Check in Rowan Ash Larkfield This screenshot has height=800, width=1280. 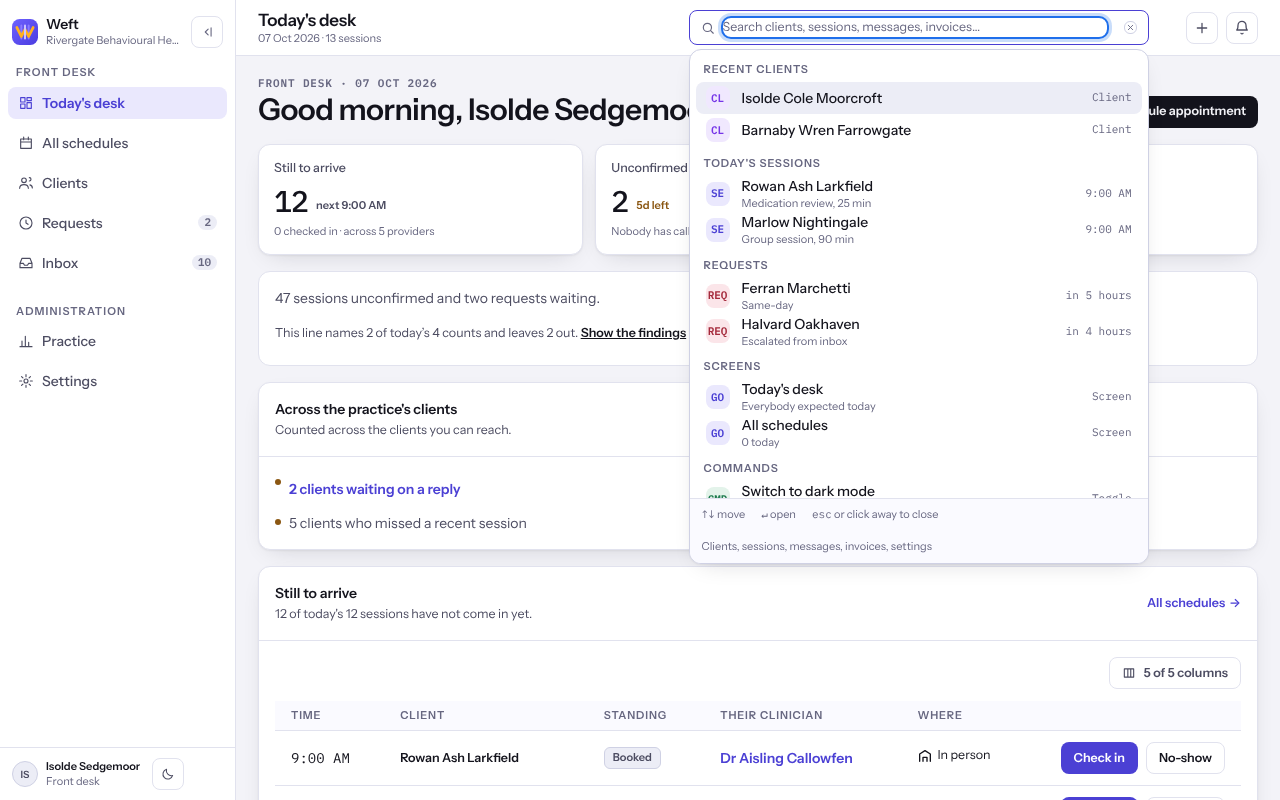tap(1099, 758)
